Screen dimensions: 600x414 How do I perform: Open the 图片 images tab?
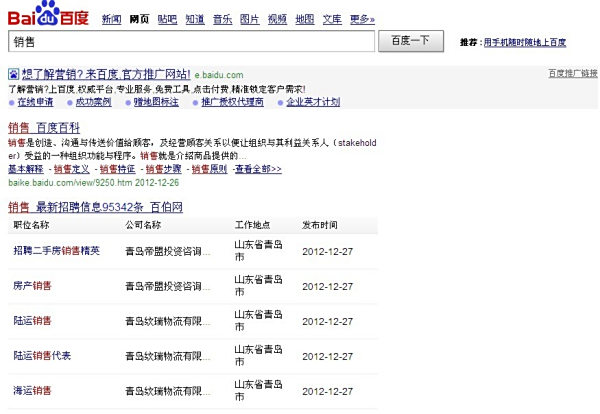pos(249,19)
